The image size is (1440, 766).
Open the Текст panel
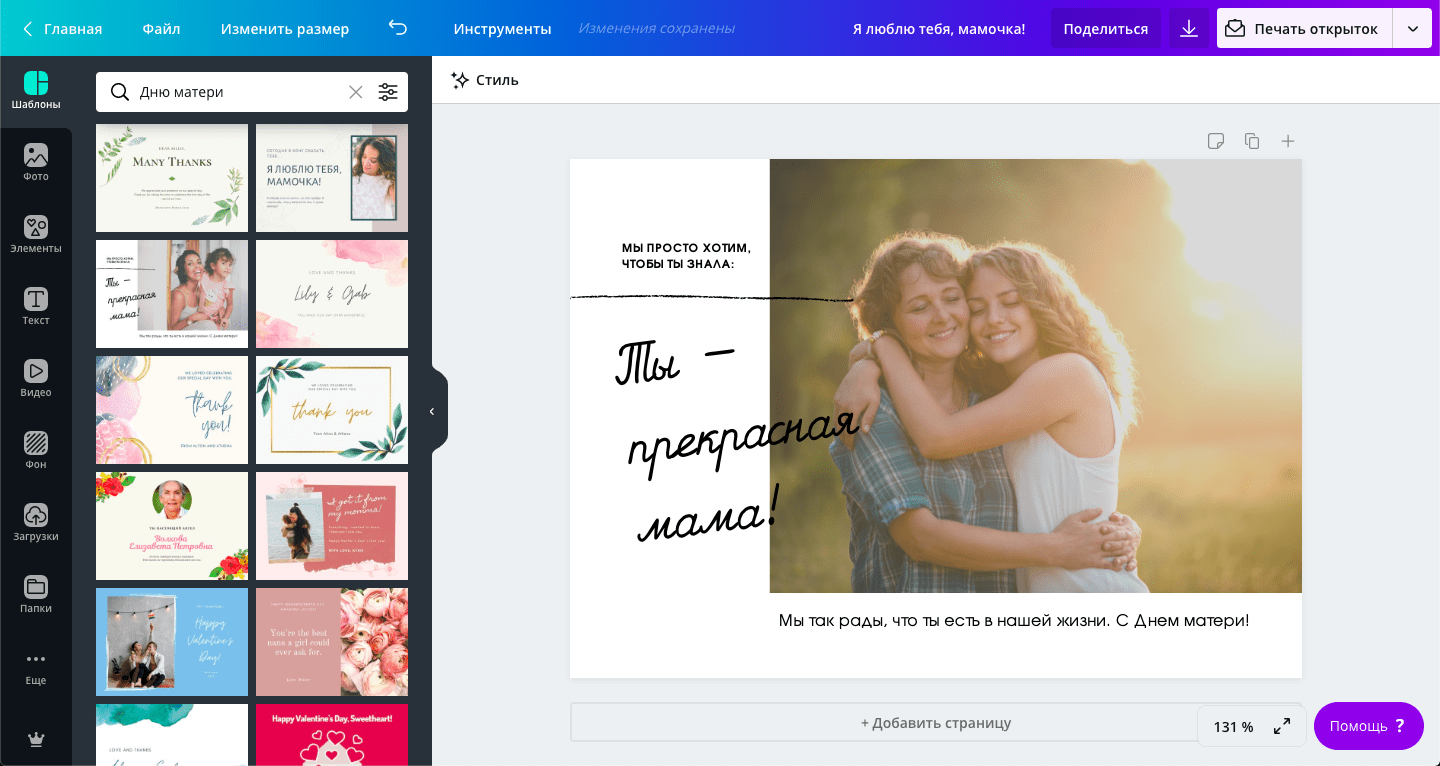point(36,306)
